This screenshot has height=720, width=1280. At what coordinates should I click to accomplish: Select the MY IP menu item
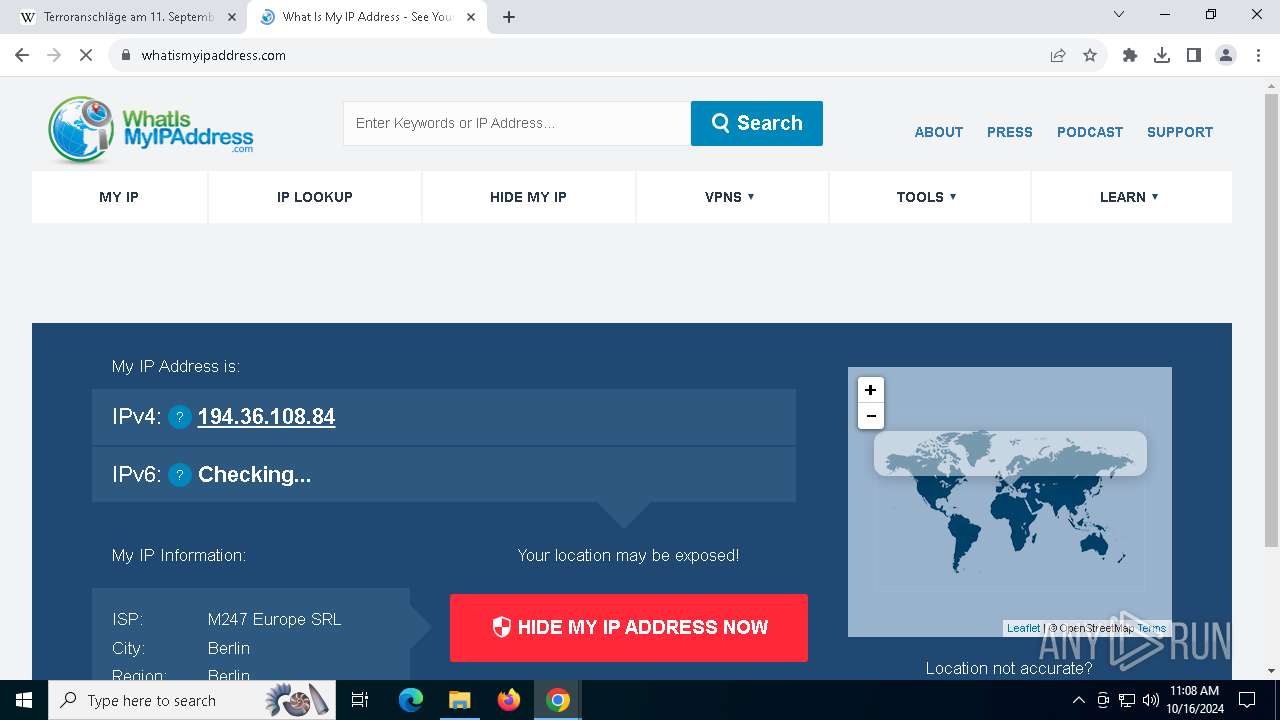click(119, 197)
